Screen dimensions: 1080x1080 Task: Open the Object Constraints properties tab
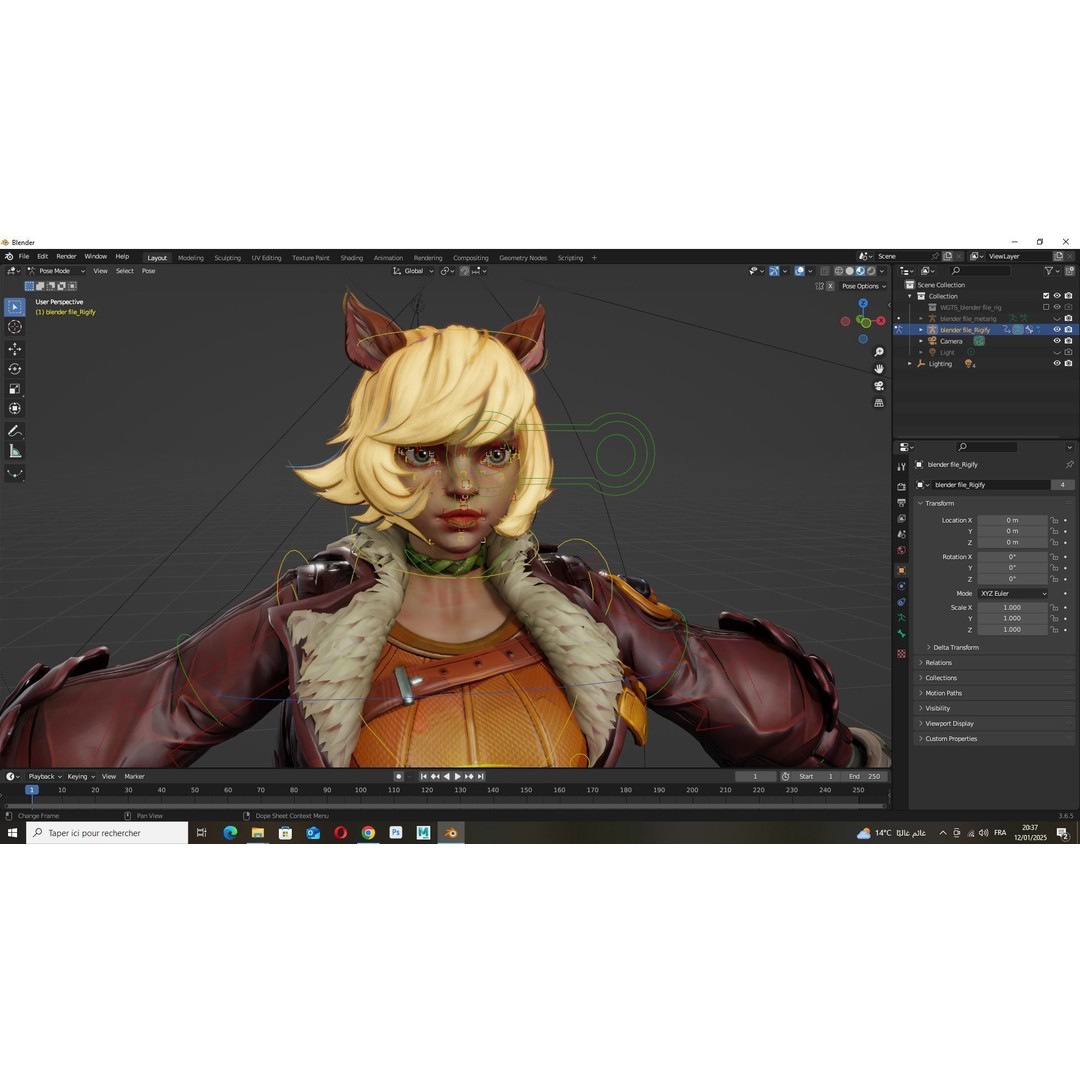(x=902, y=602)
